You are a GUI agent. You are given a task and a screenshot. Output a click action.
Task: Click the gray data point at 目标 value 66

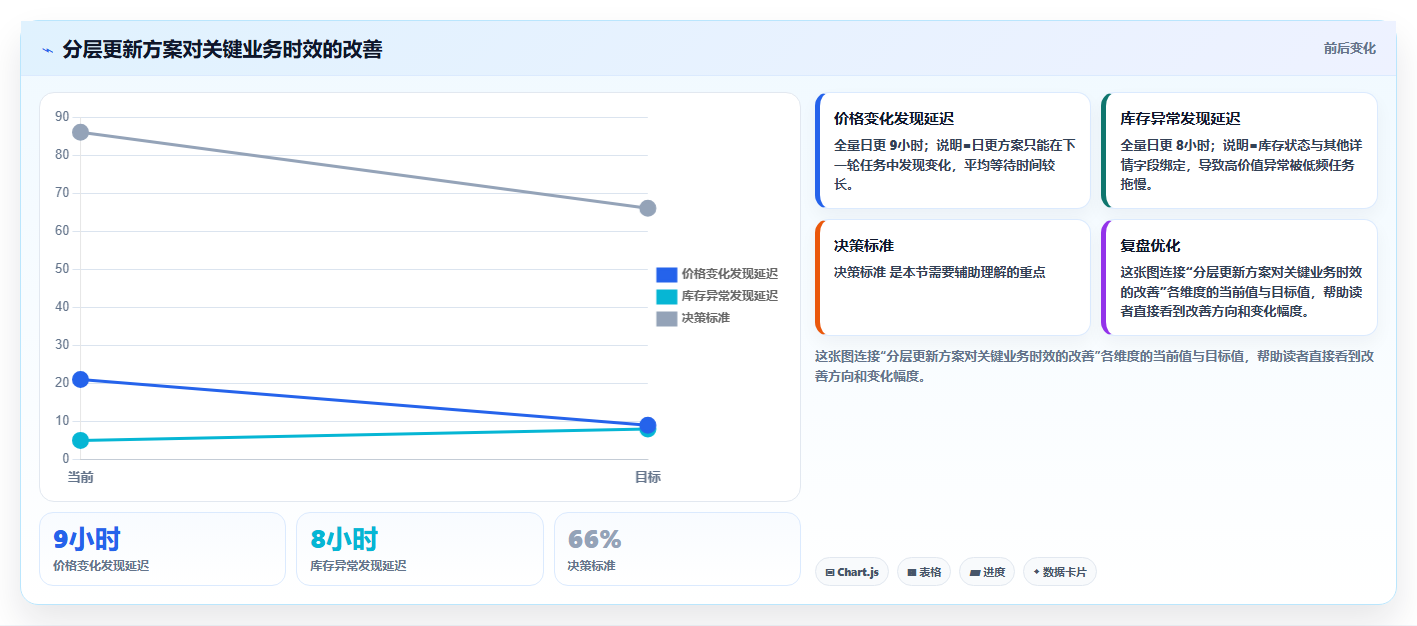[x=648, y=208]
